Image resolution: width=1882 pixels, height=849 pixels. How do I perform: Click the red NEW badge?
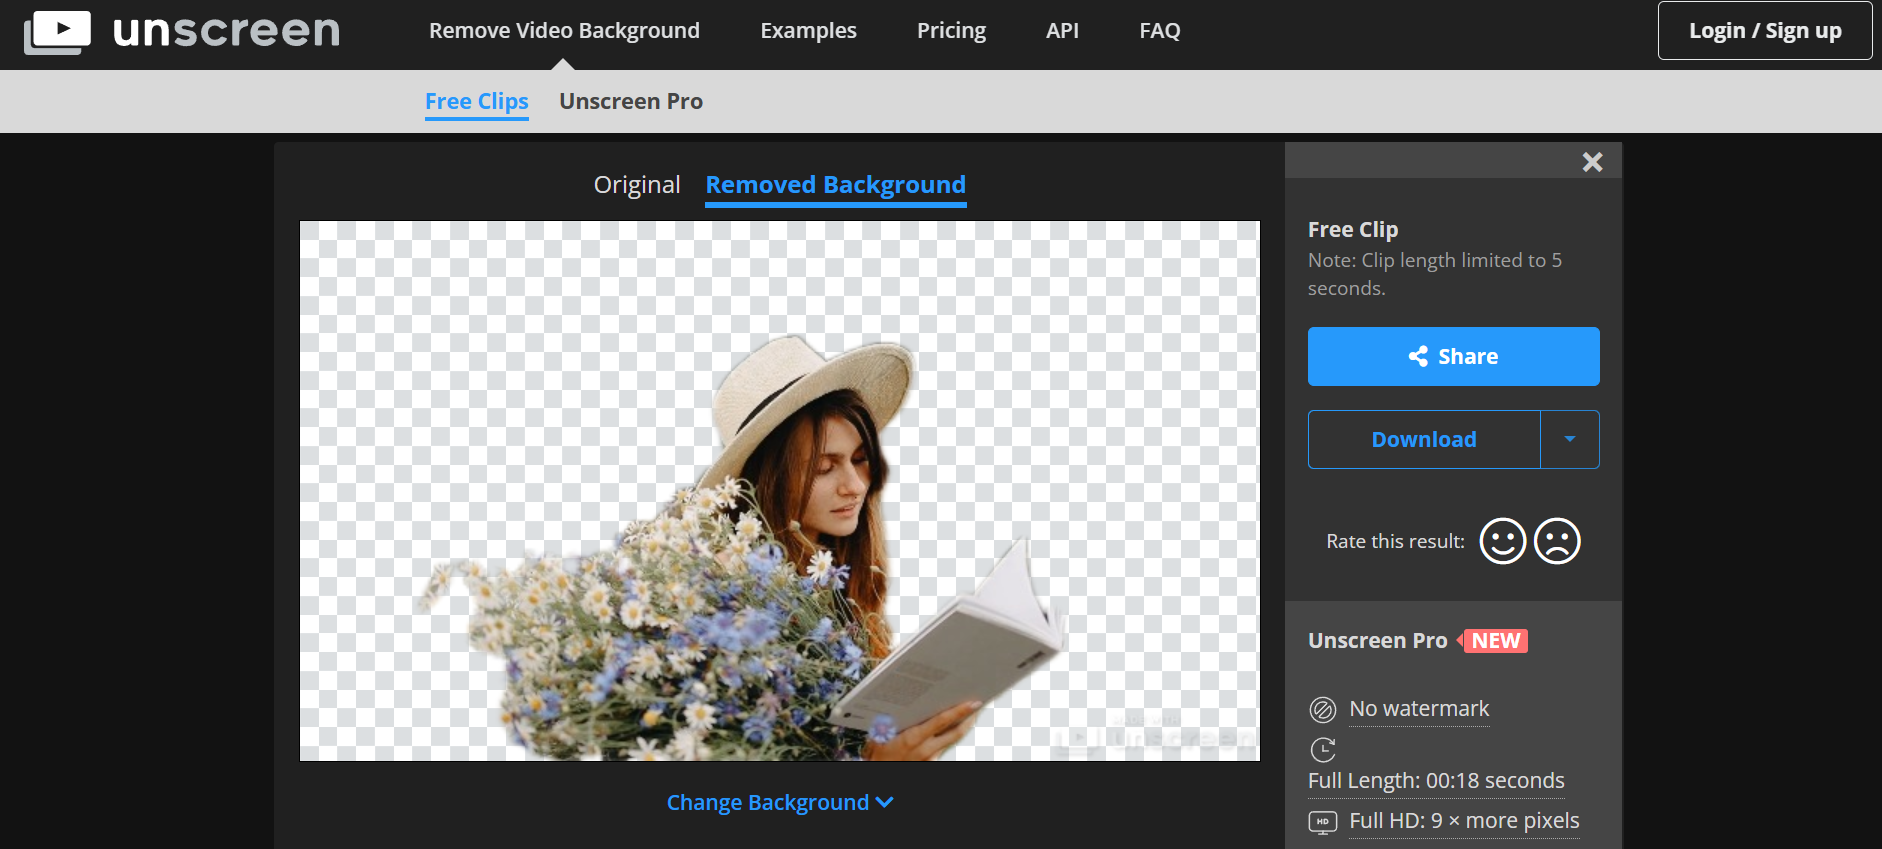pos(1494,641)
